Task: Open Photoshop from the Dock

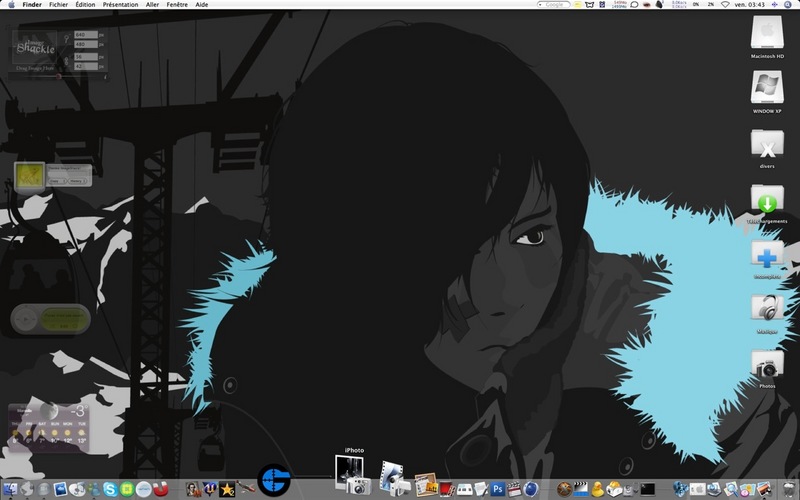Action: (497, 489)
